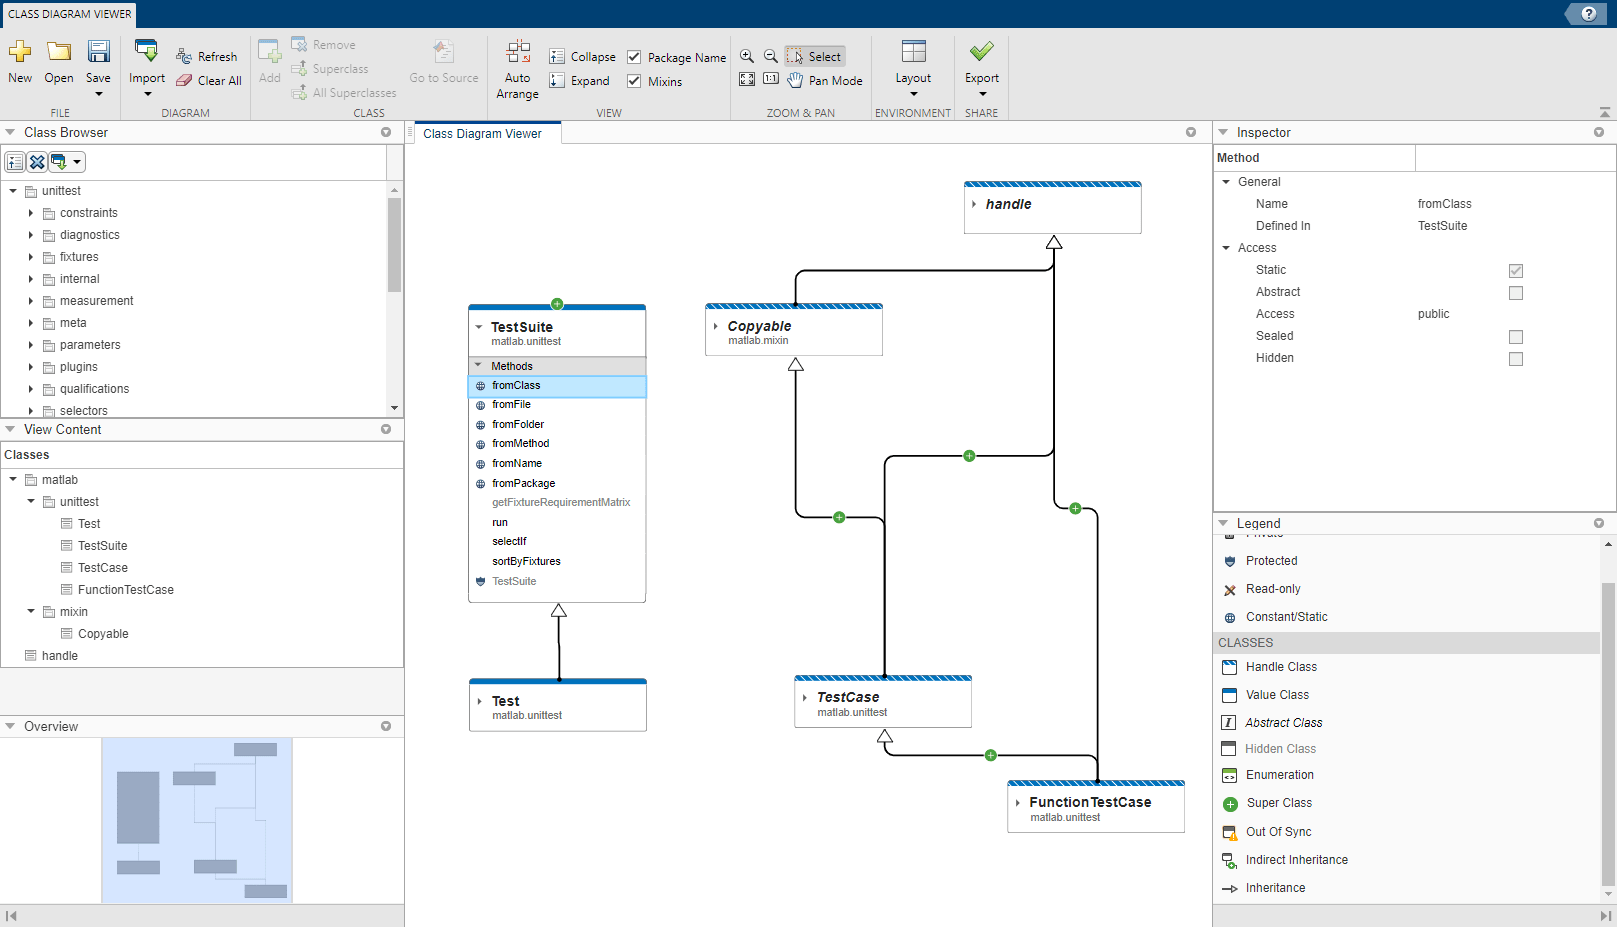
Task: Disable the Mixins checkbox
Action: (x=634, y=81)
